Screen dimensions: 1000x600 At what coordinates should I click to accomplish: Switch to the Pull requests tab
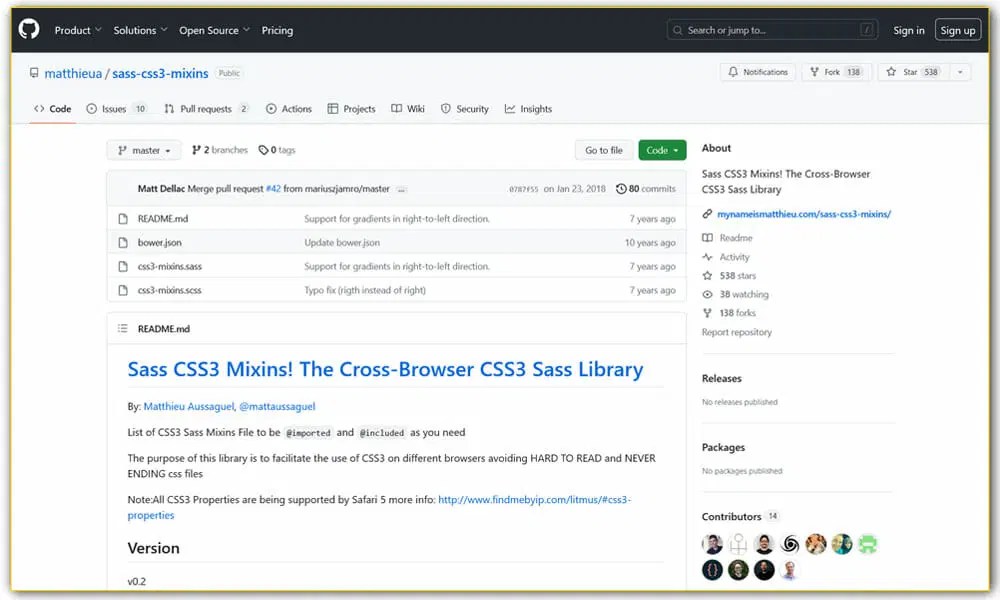tap(207, 108)
